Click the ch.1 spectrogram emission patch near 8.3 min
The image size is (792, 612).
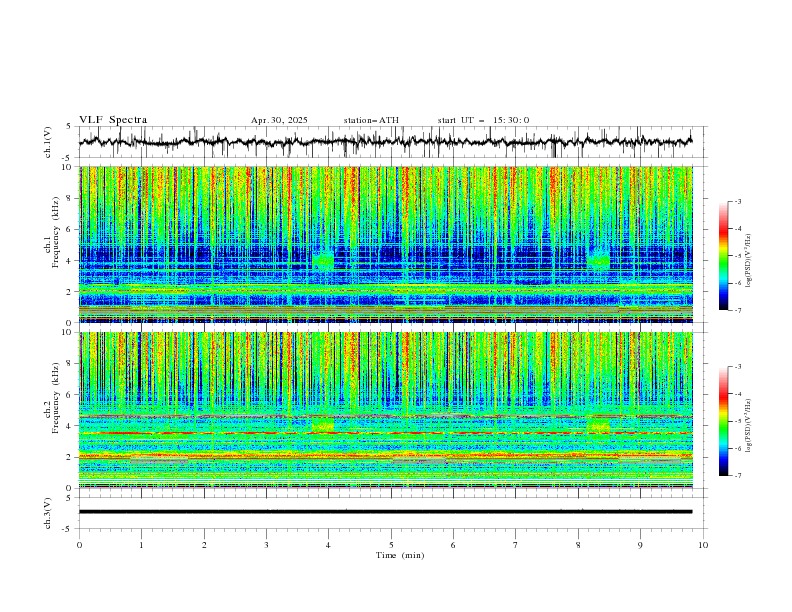[x=599, y=259]
